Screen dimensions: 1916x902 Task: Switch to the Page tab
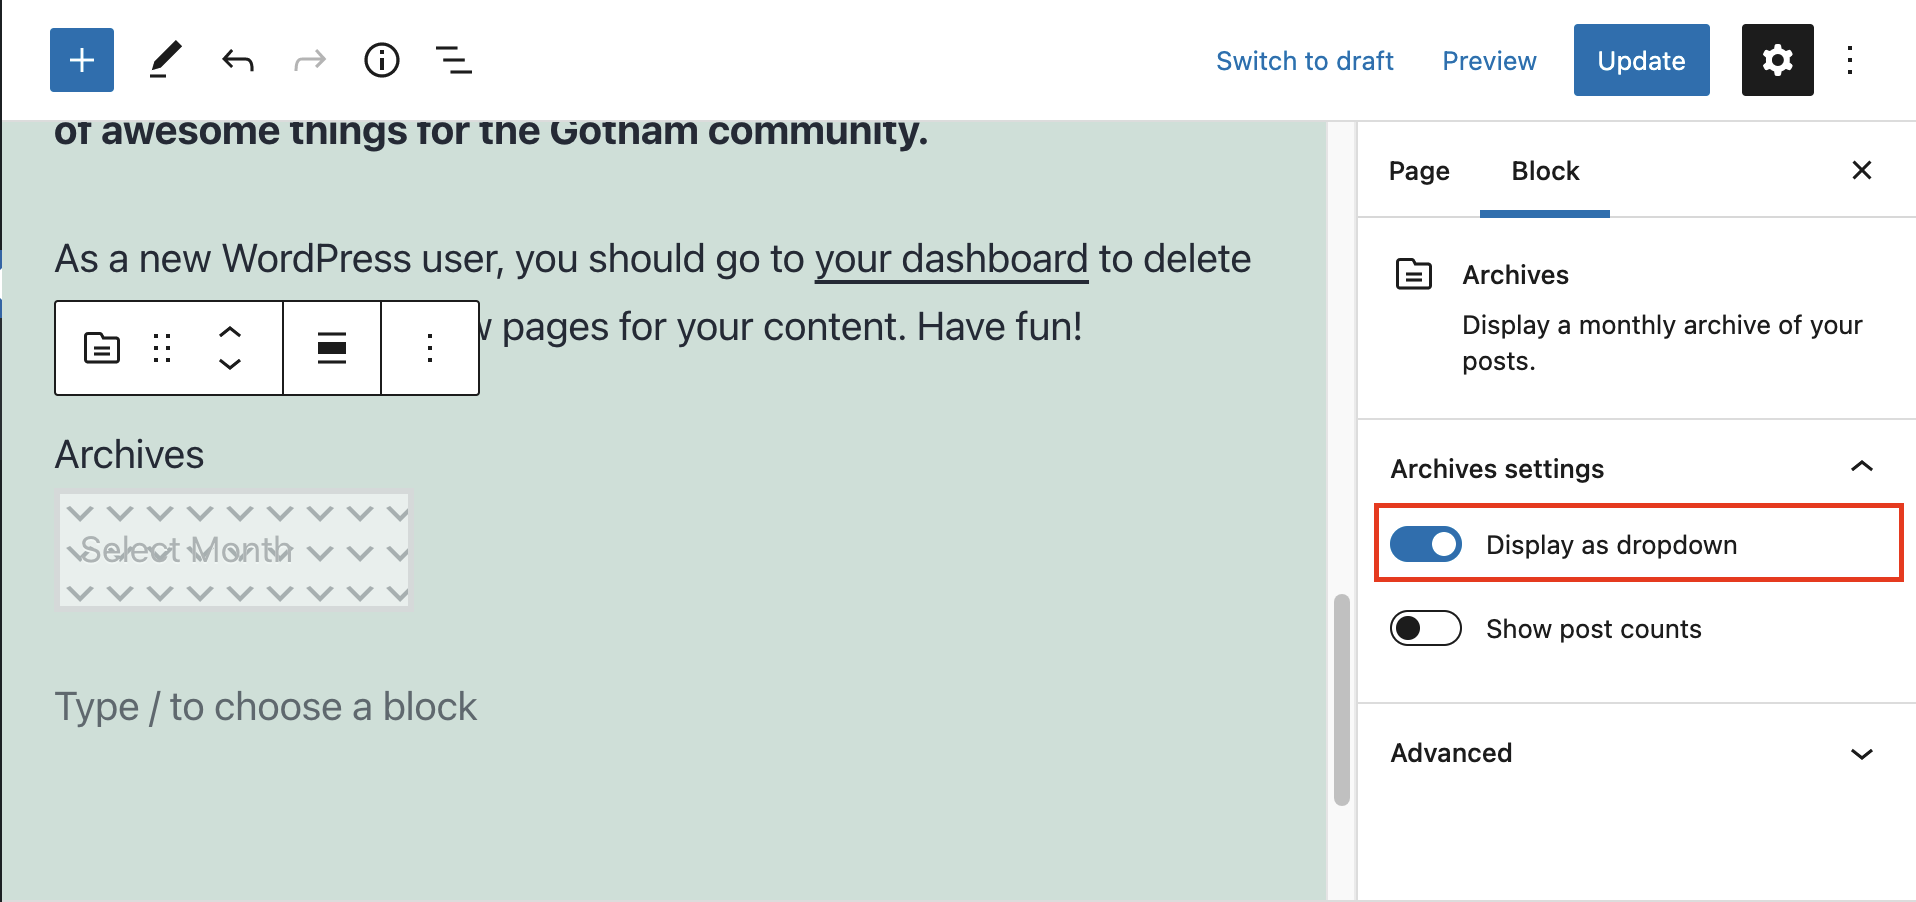tap(1418, 171)
